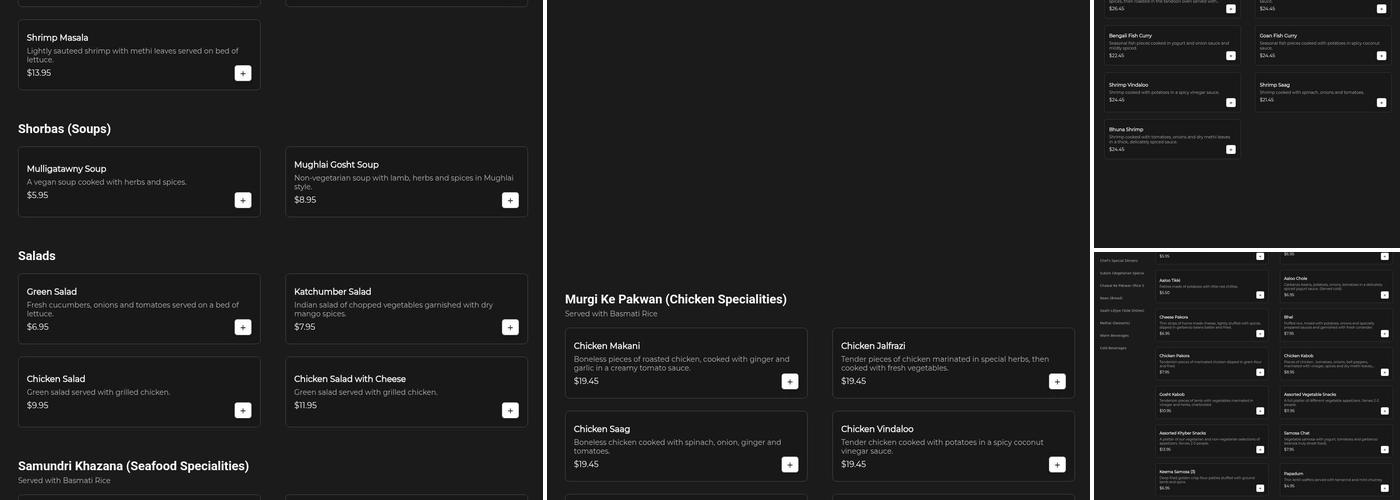Add Chicken Jalfrazi to order

pyautogui.click(x=1057, y=381)
